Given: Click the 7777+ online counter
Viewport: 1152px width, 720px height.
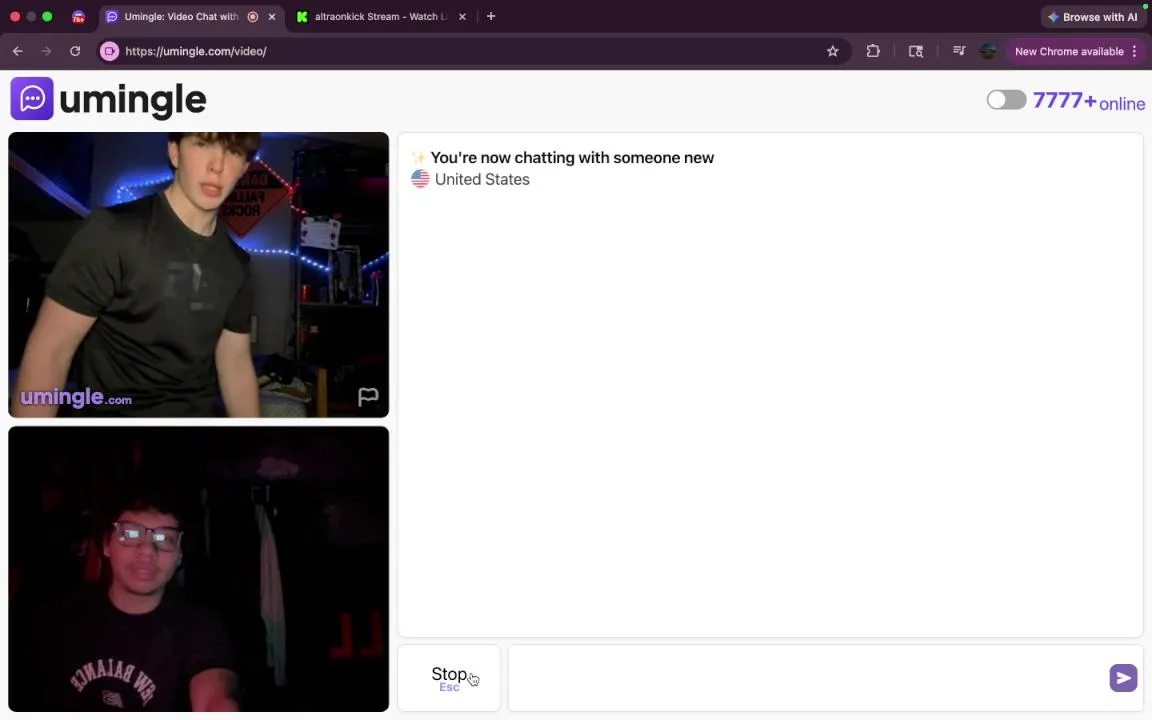Looking at the screenshot, I should click(1089, 101).
